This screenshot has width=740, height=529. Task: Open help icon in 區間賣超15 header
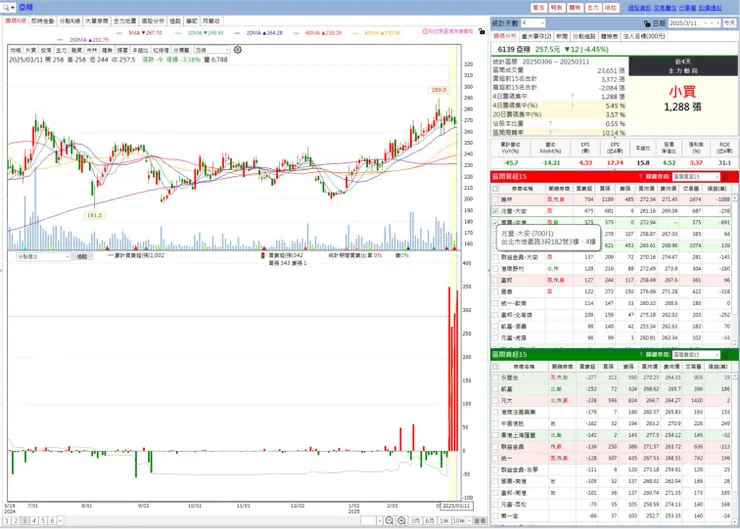(x=640, y=354)
